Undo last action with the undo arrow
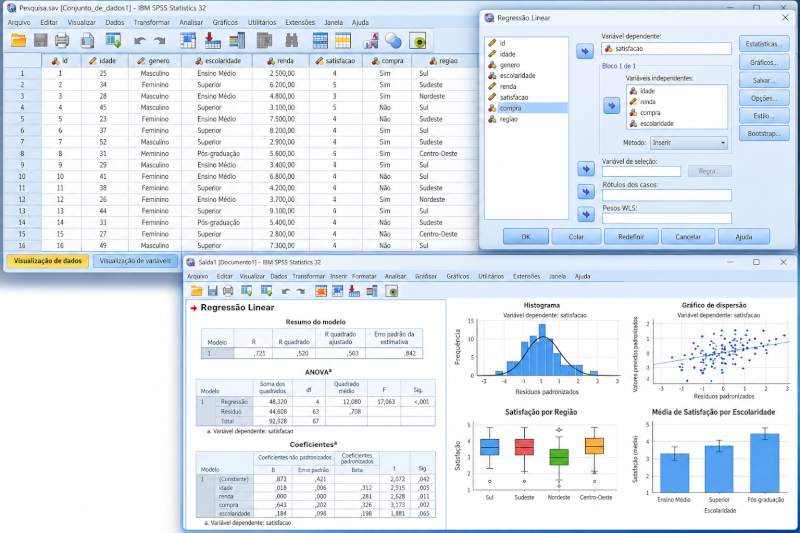 (x=140, y=41)
